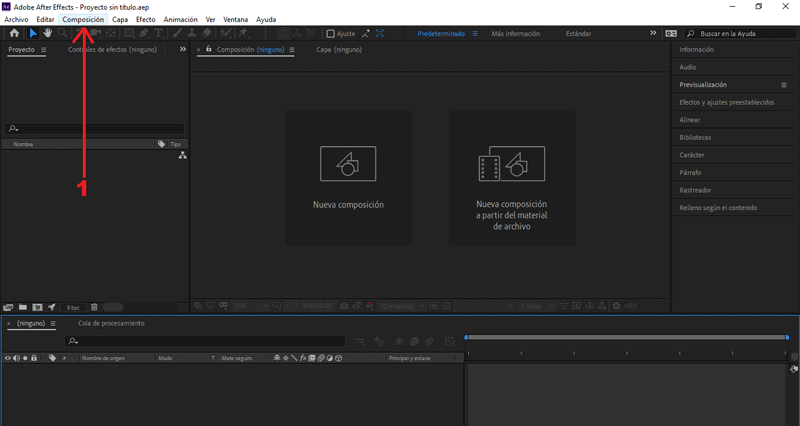Open the Composición menu
This screenshot has height=426, width=800.
tap(82, 19)
